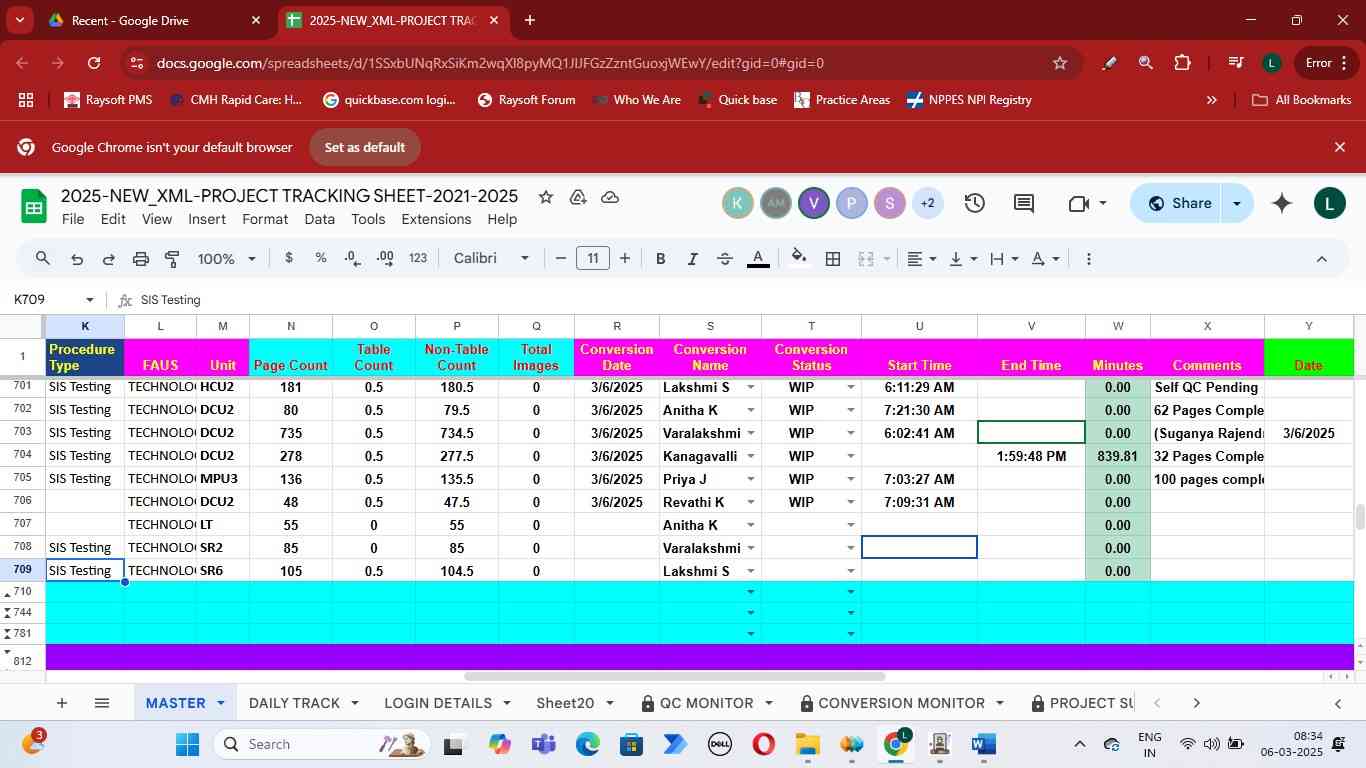The width and height of the screenshot is (1366, 768).
Task: Open the Gemini sparkle icon
Action: [x=1282, y=204]
